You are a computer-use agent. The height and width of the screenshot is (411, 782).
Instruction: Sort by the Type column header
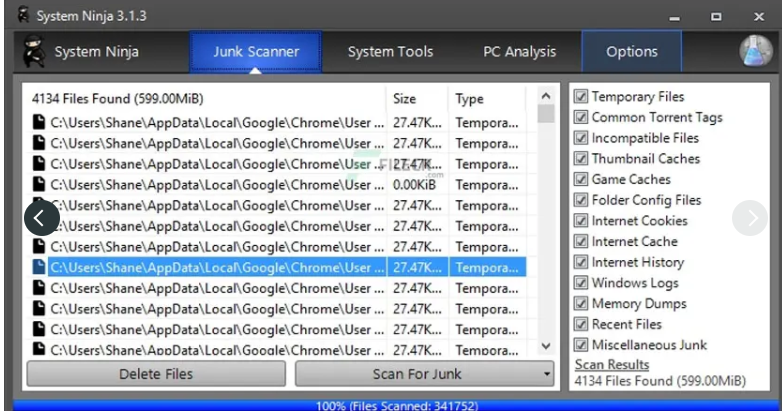click(x=487, y=99)
